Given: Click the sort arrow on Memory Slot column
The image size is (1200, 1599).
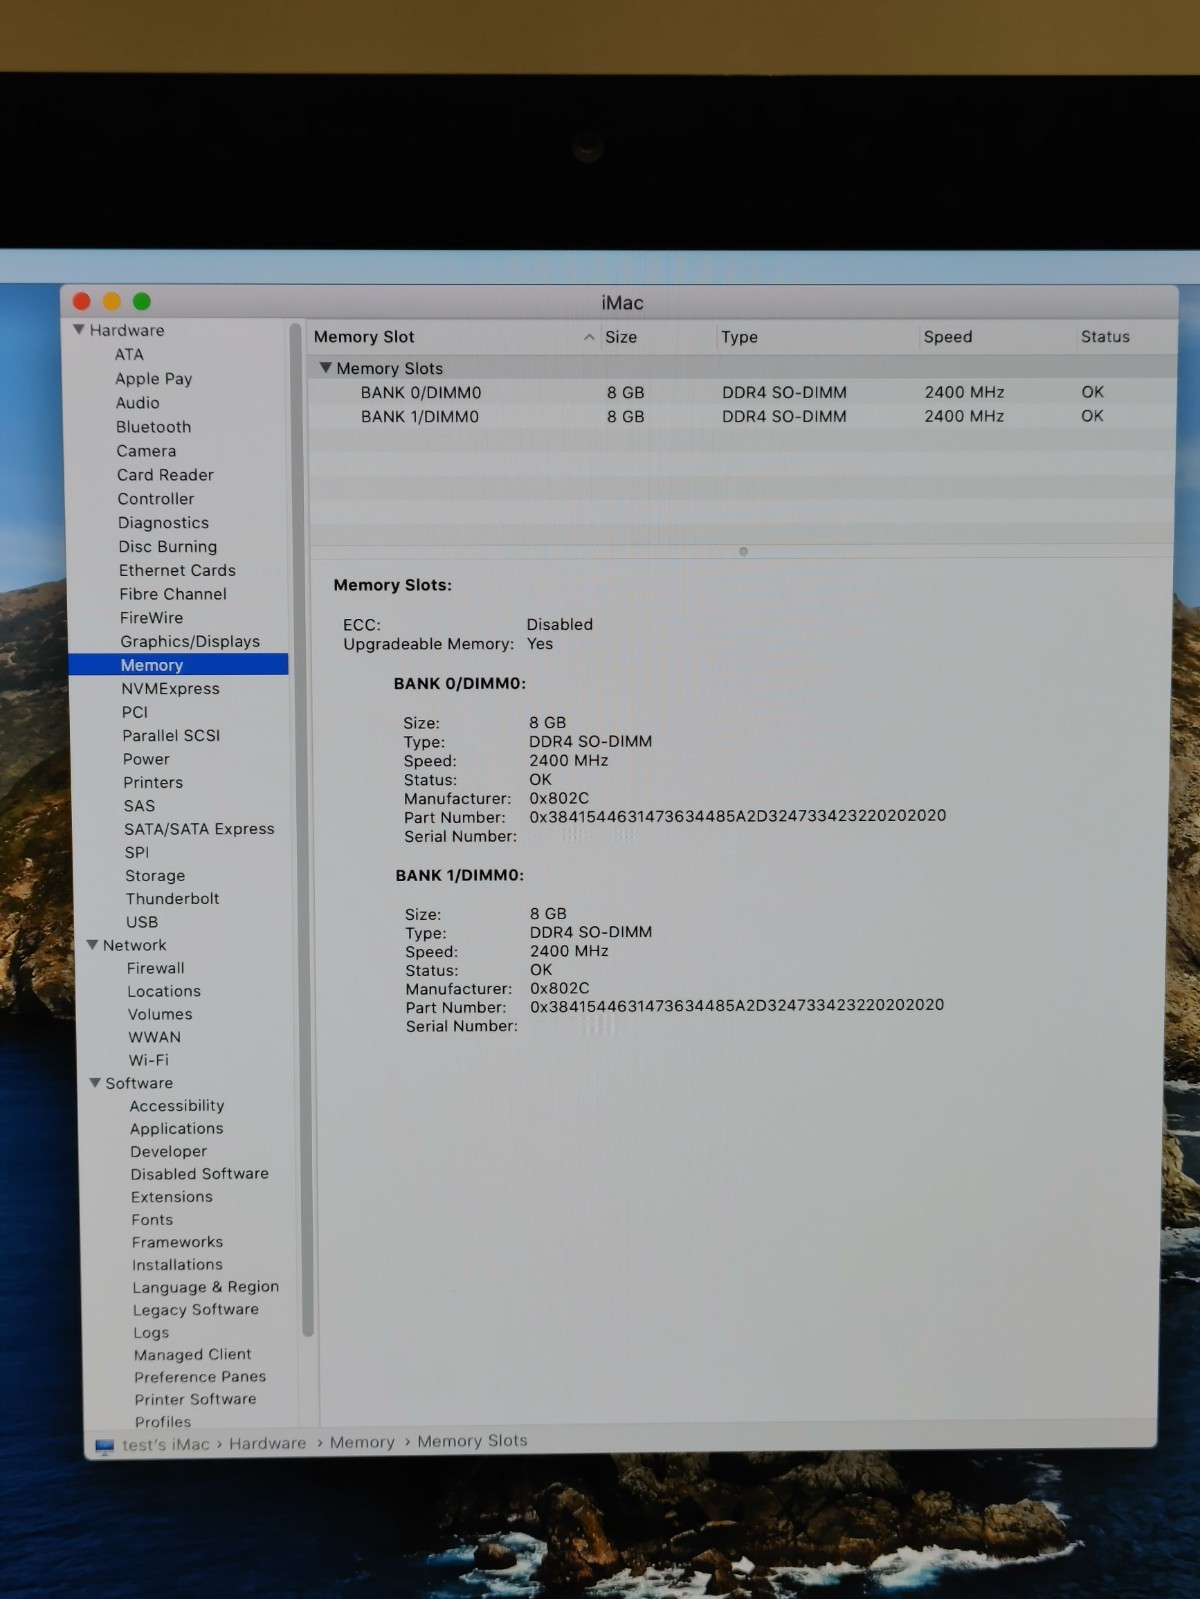Looking at the screenshot, I should (x=589, y=338).
